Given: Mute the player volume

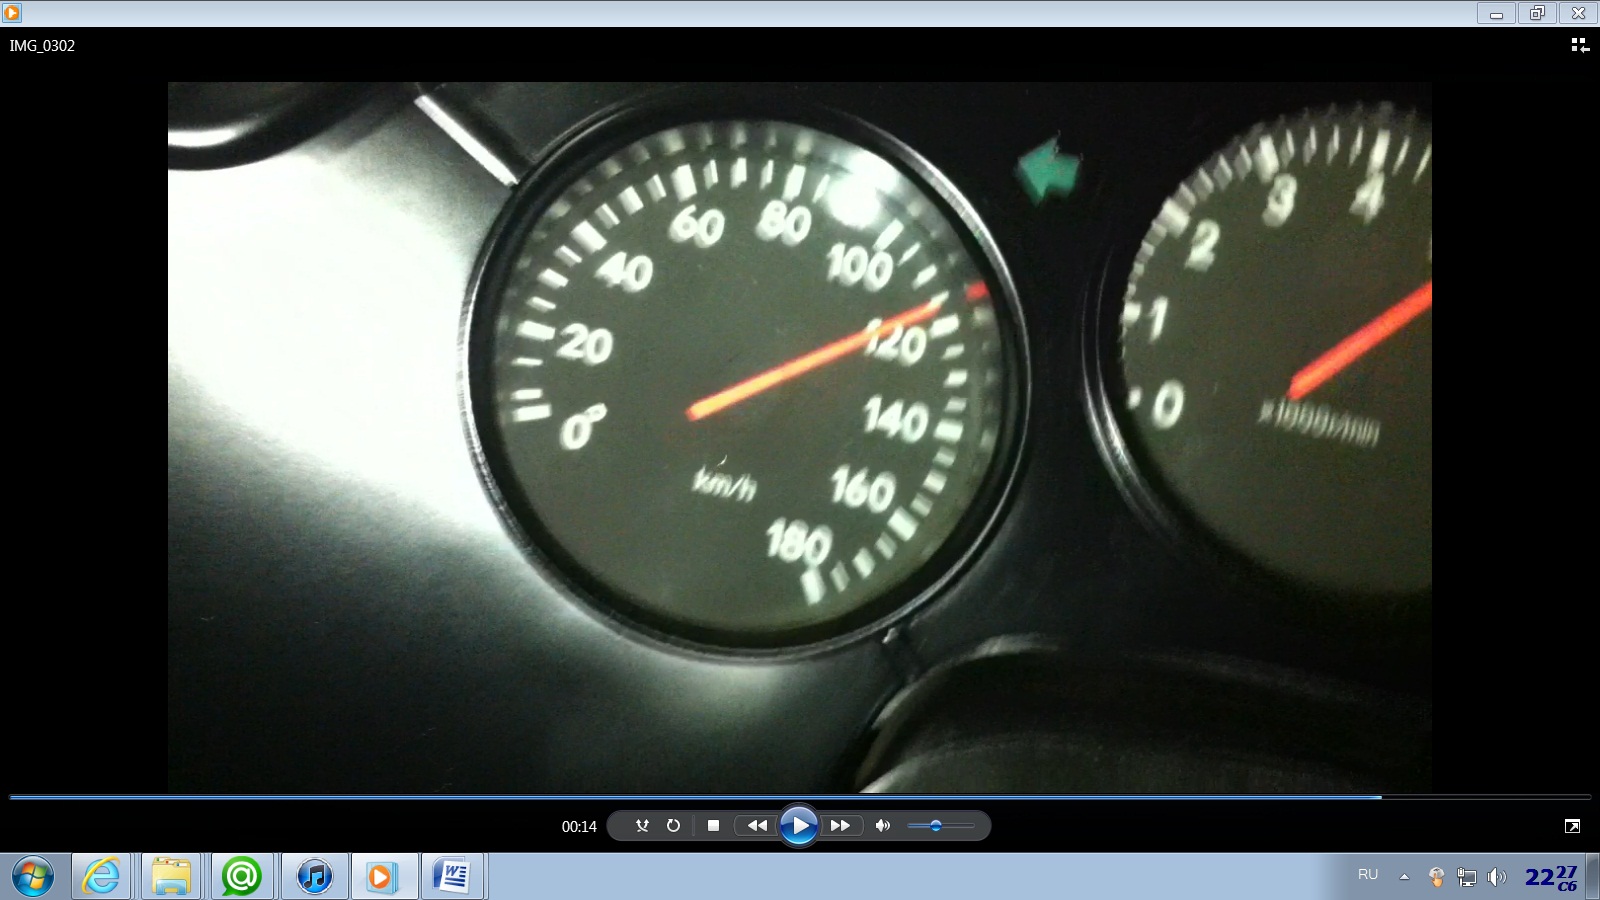Looking at the screenshot, I should pos(882,826).
